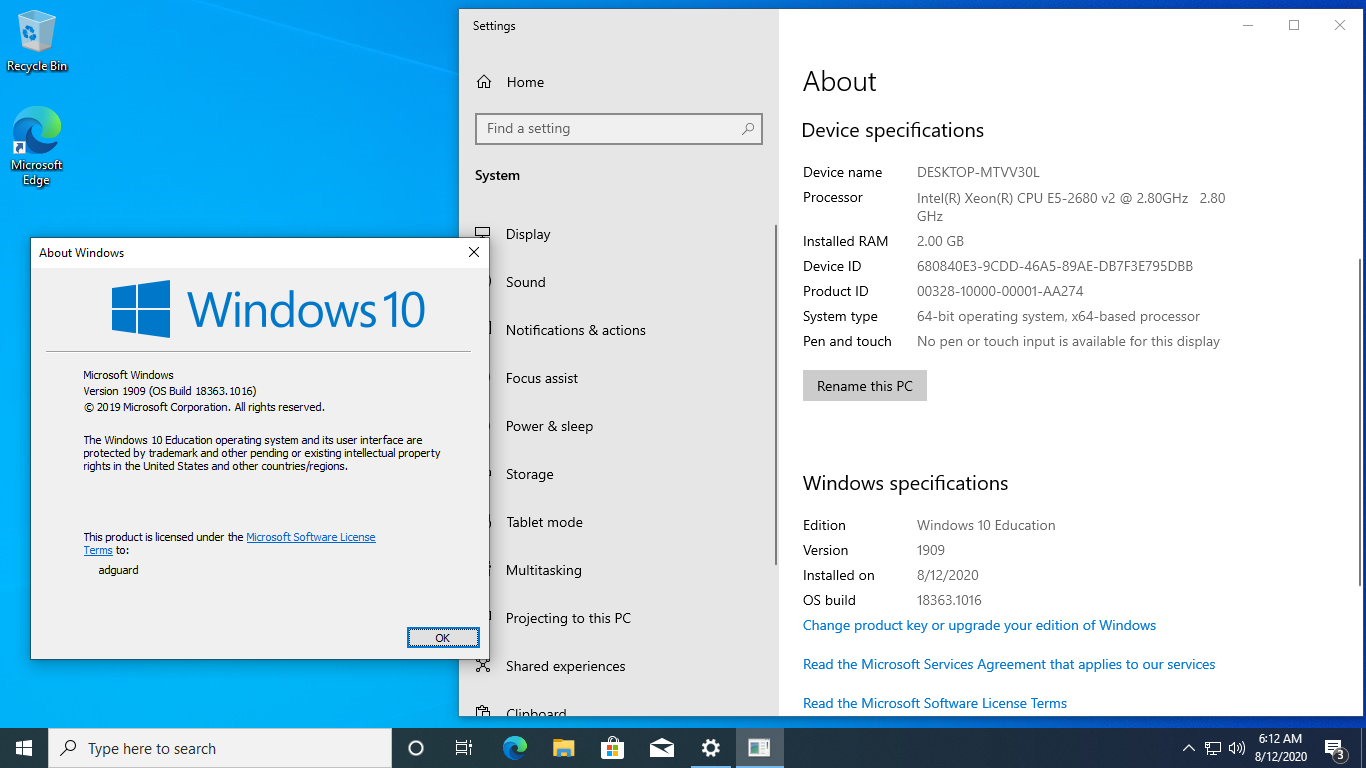1366x768 pixels.
Task: Select the winver taskbar icon
Action: [x=759, y=748]
